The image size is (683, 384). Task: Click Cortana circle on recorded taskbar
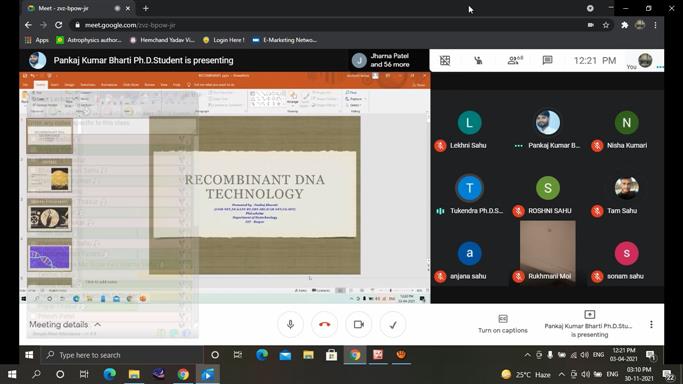[x=215, y=355]
